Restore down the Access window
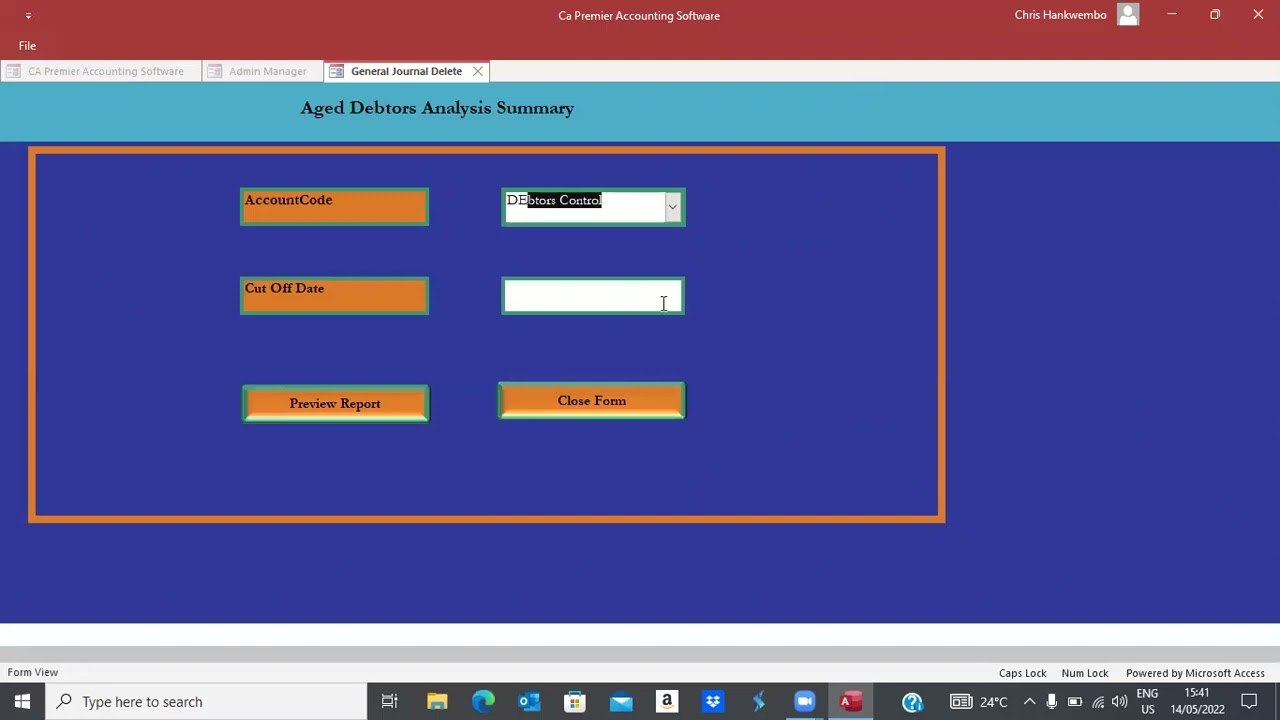Viewport: 1280px width, 720px height. [1215, 15]
